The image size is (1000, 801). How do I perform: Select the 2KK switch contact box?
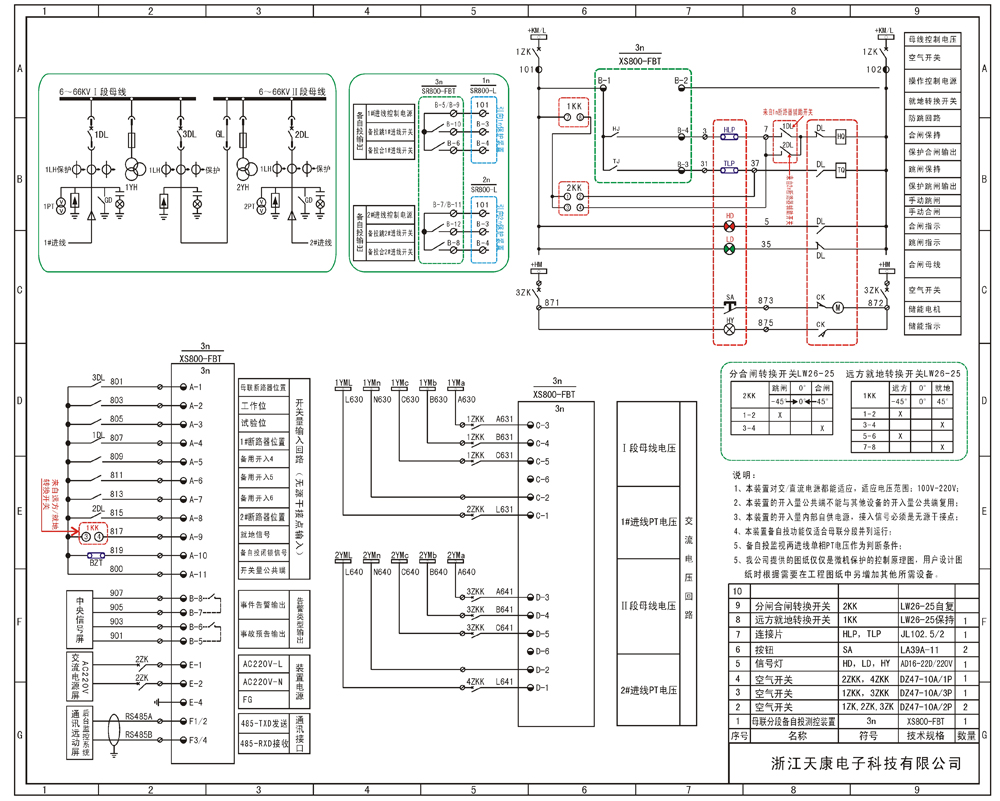coord(575,199)
